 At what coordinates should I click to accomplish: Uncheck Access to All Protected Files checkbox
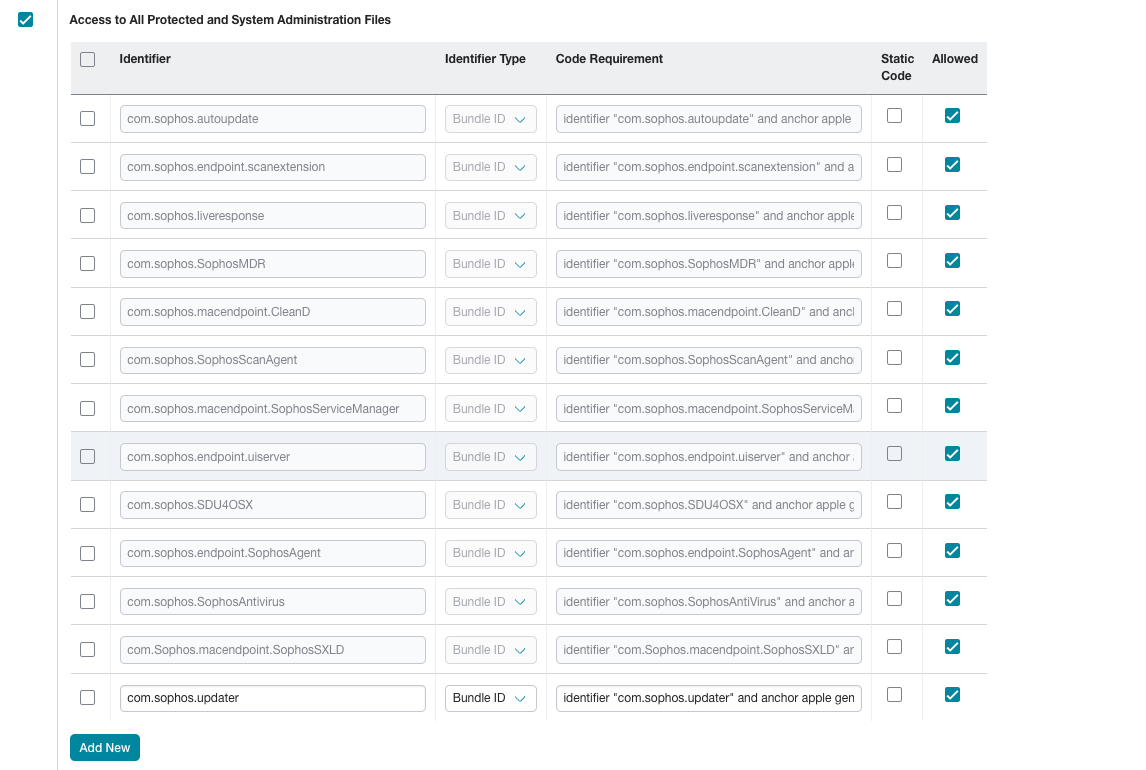tap(26, 20)
